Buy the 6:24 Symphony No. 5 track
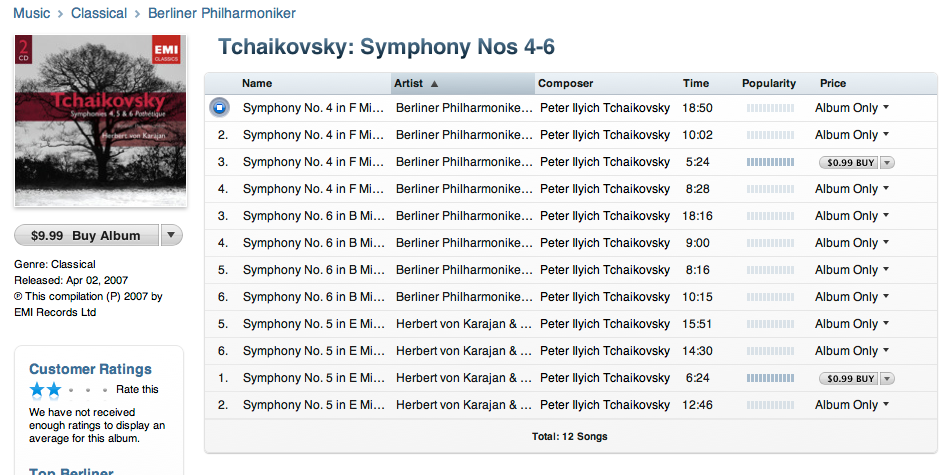Screen dimensions: 950x475 pos(848,379)
